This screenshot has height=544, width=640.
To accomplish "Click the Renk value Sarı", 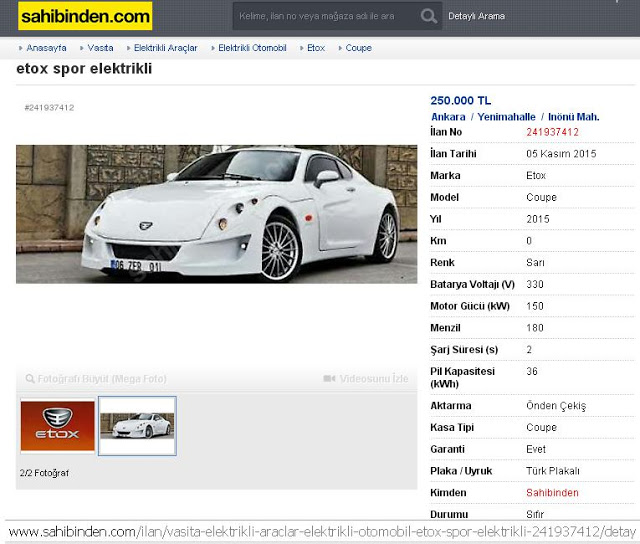I will pyautogui.click(x=535, y=262).
